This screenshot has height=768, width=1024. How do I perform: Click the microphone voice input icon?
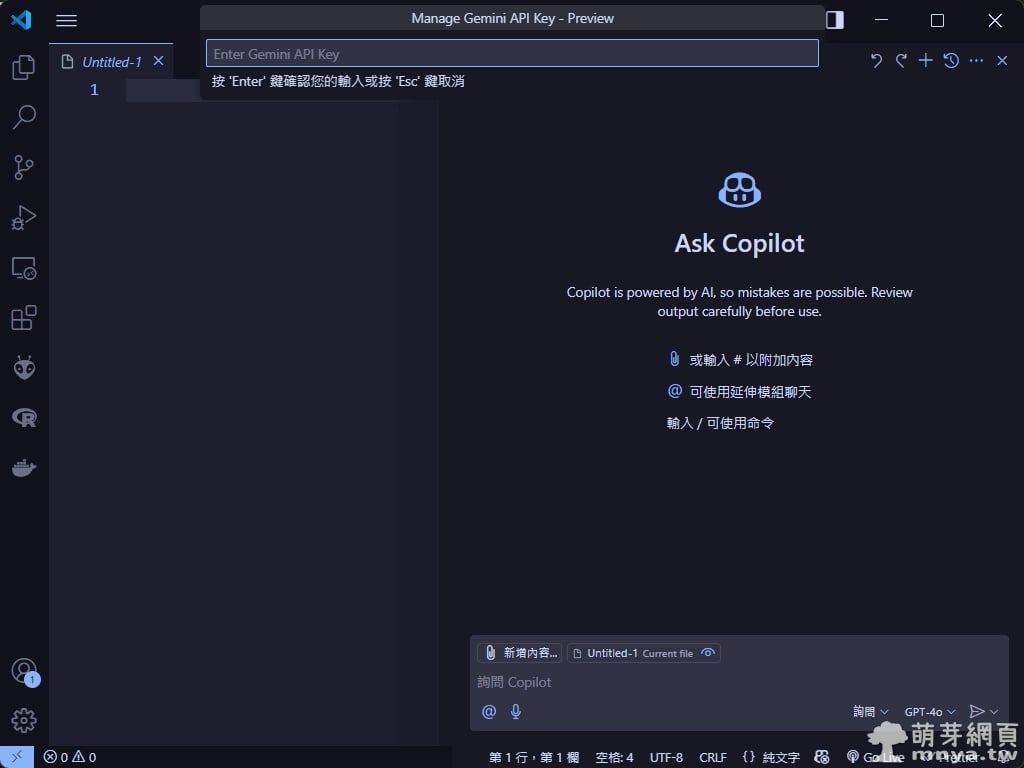pyautogui.click(x=516, y=712)
